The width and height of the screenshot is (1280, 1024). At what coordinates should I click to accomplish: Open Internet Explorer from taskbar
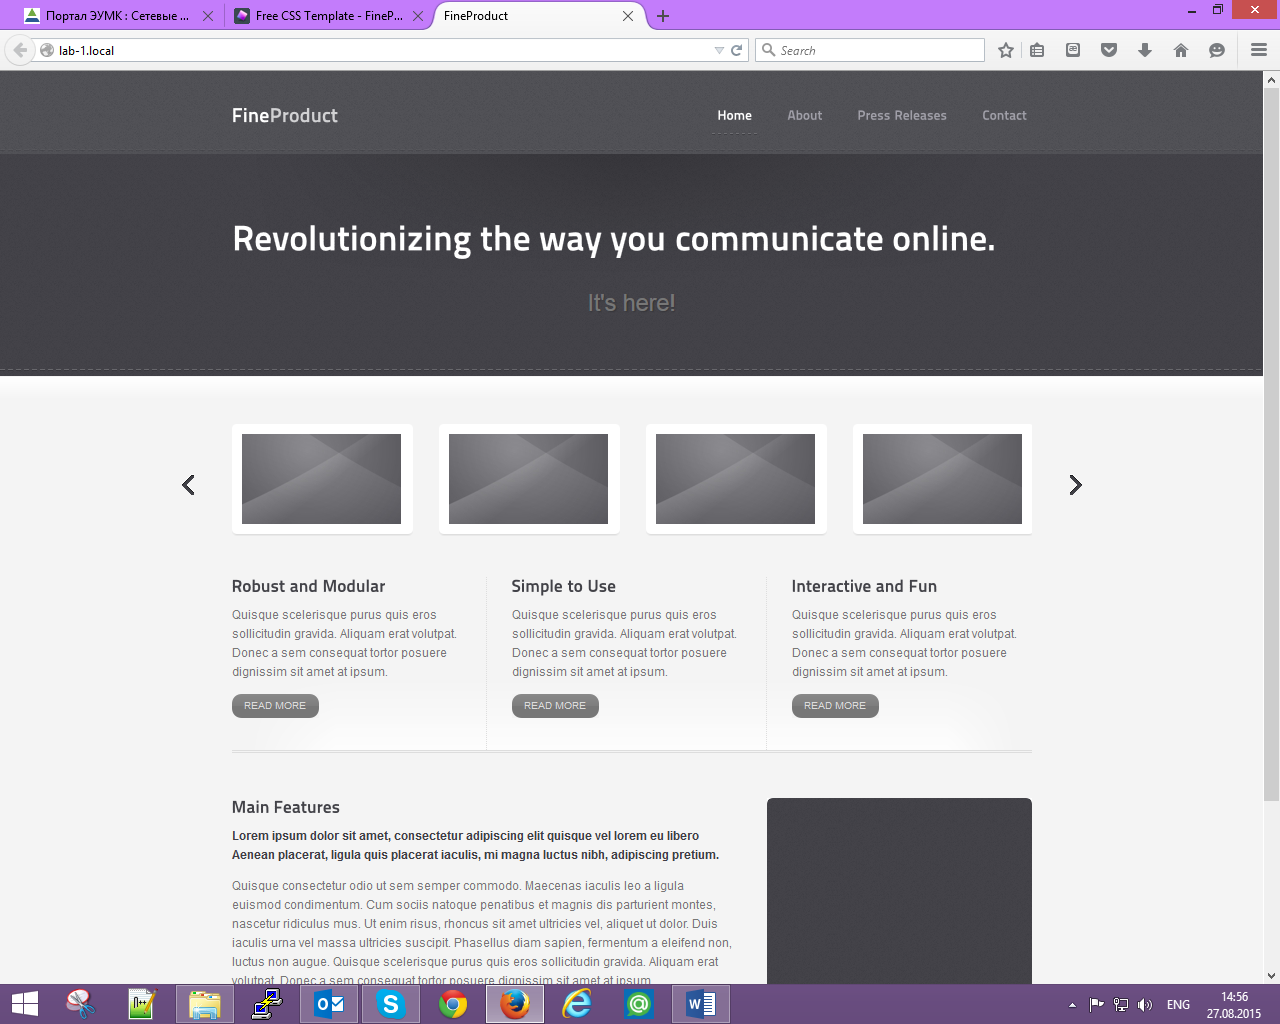coord(577,1004)
